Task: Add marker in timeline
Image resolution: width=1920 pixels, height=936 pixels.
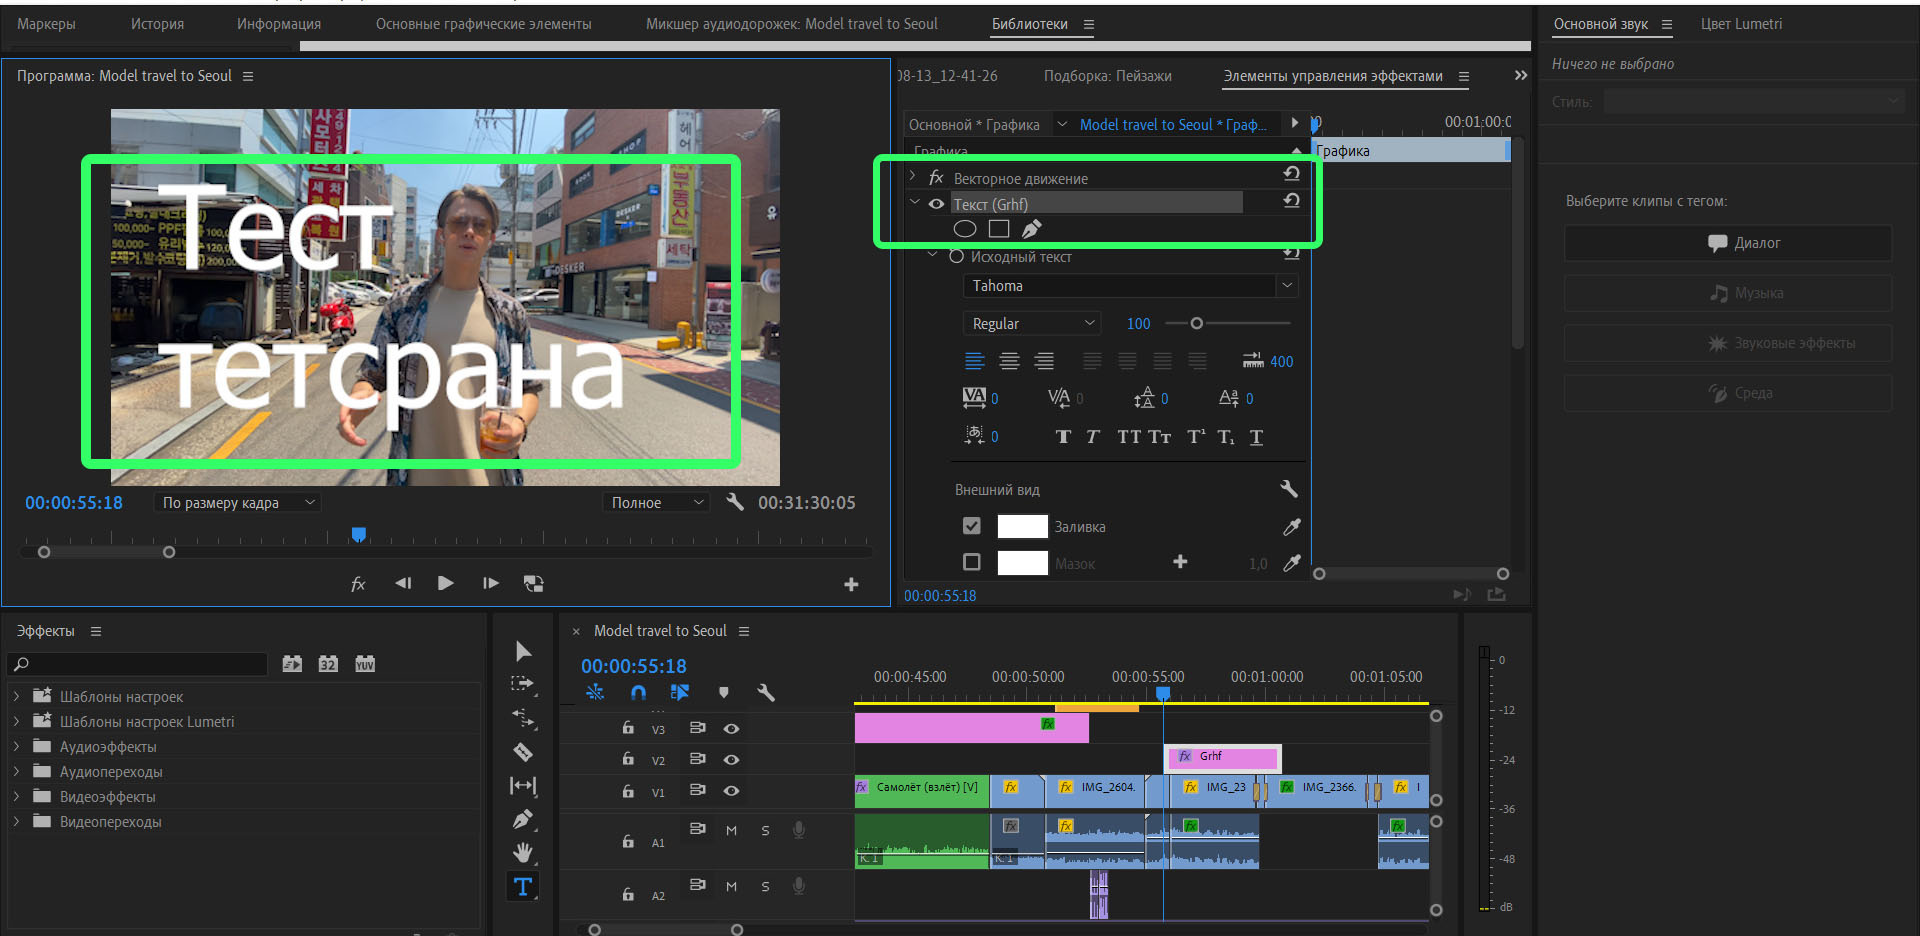Action: click(x=724, y=692)
